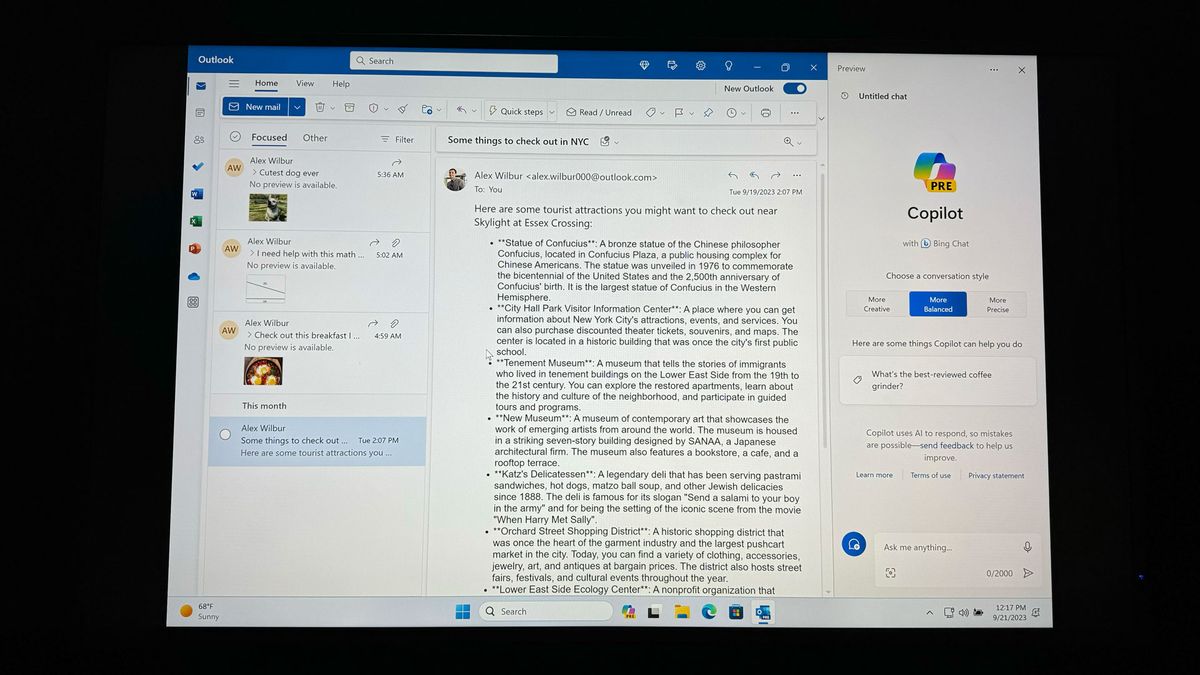This screenshot has width=1200, height=675.
Task: Start a new topic in Copilot
Action: coord(853,544)
